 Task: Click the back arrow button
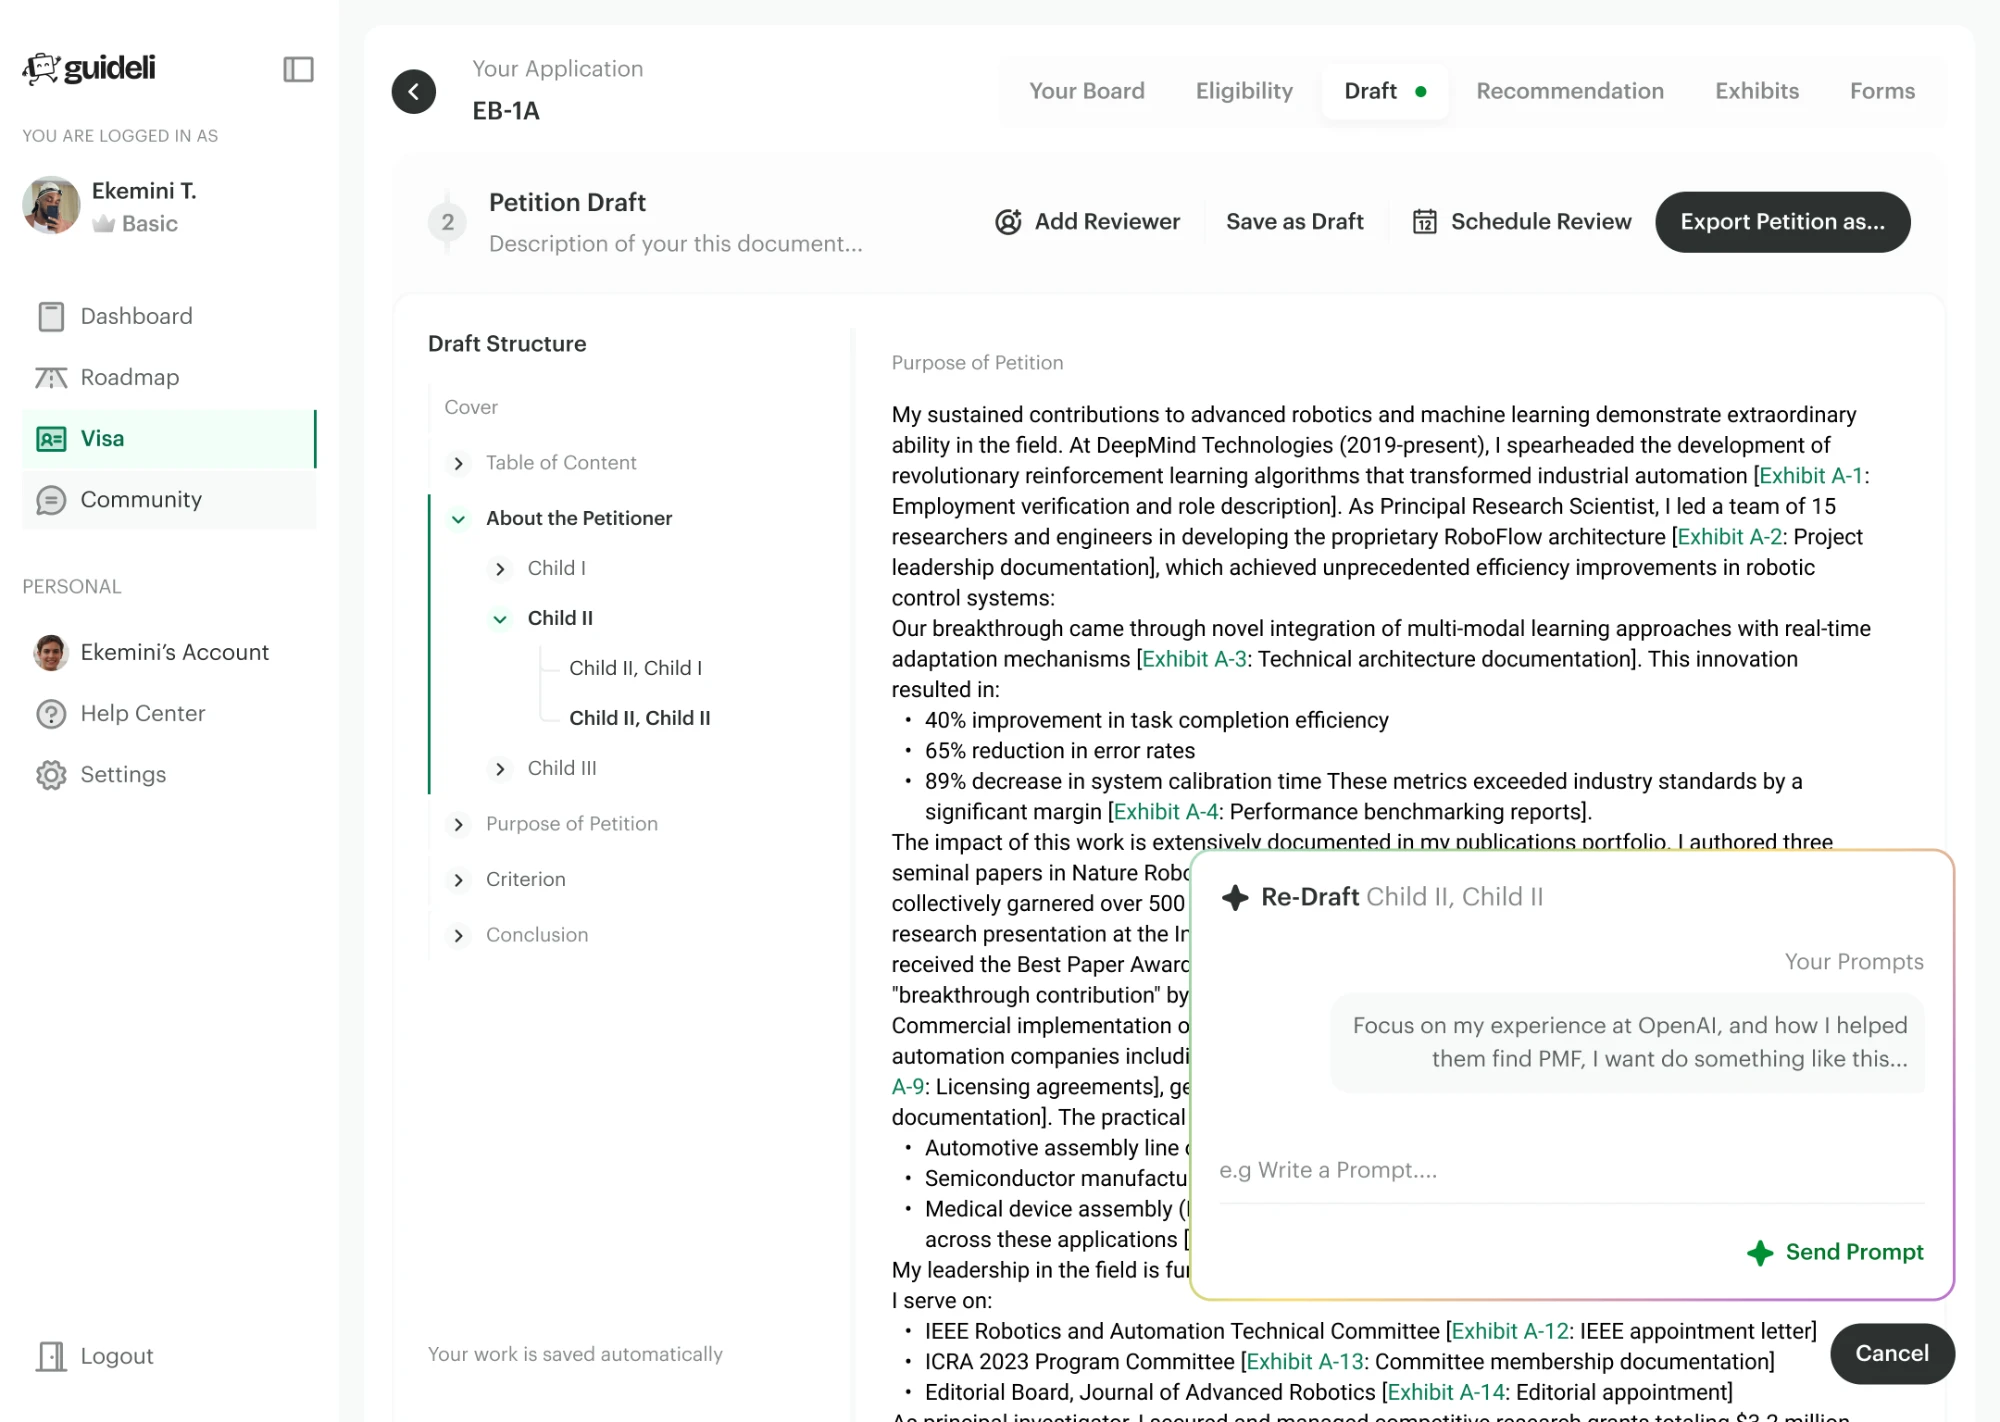(x=413, y=91)
